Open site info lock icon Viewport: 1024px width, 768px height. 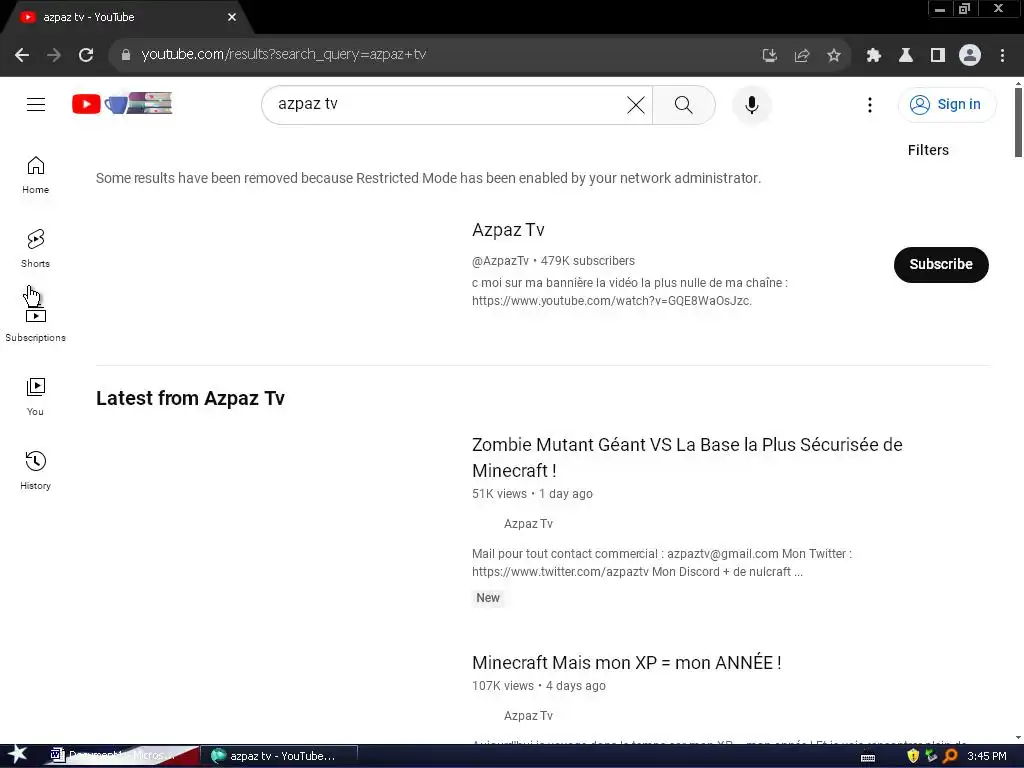125,56
